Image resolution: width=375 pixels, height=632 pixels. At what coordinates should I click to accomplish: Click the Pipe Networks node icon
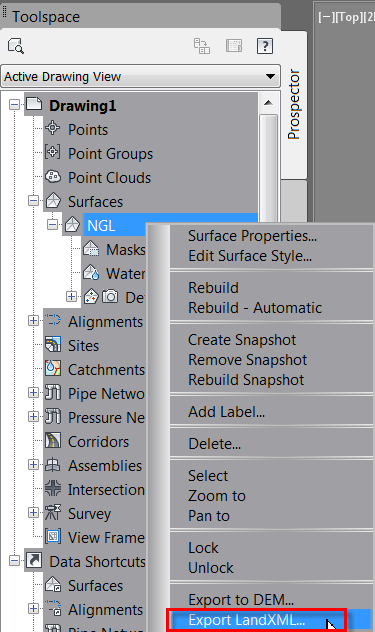click(53, 392)
